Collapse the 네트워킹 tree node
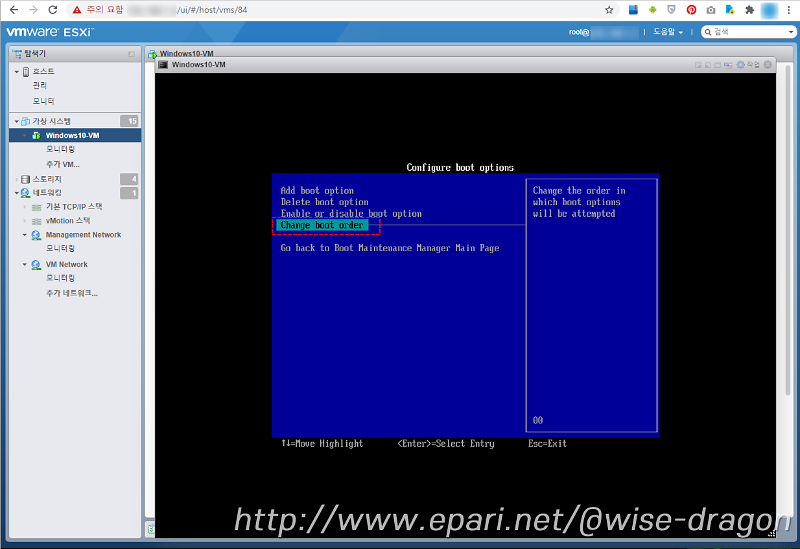The width and height of the screenshot is (800, 549). point(17,193)
